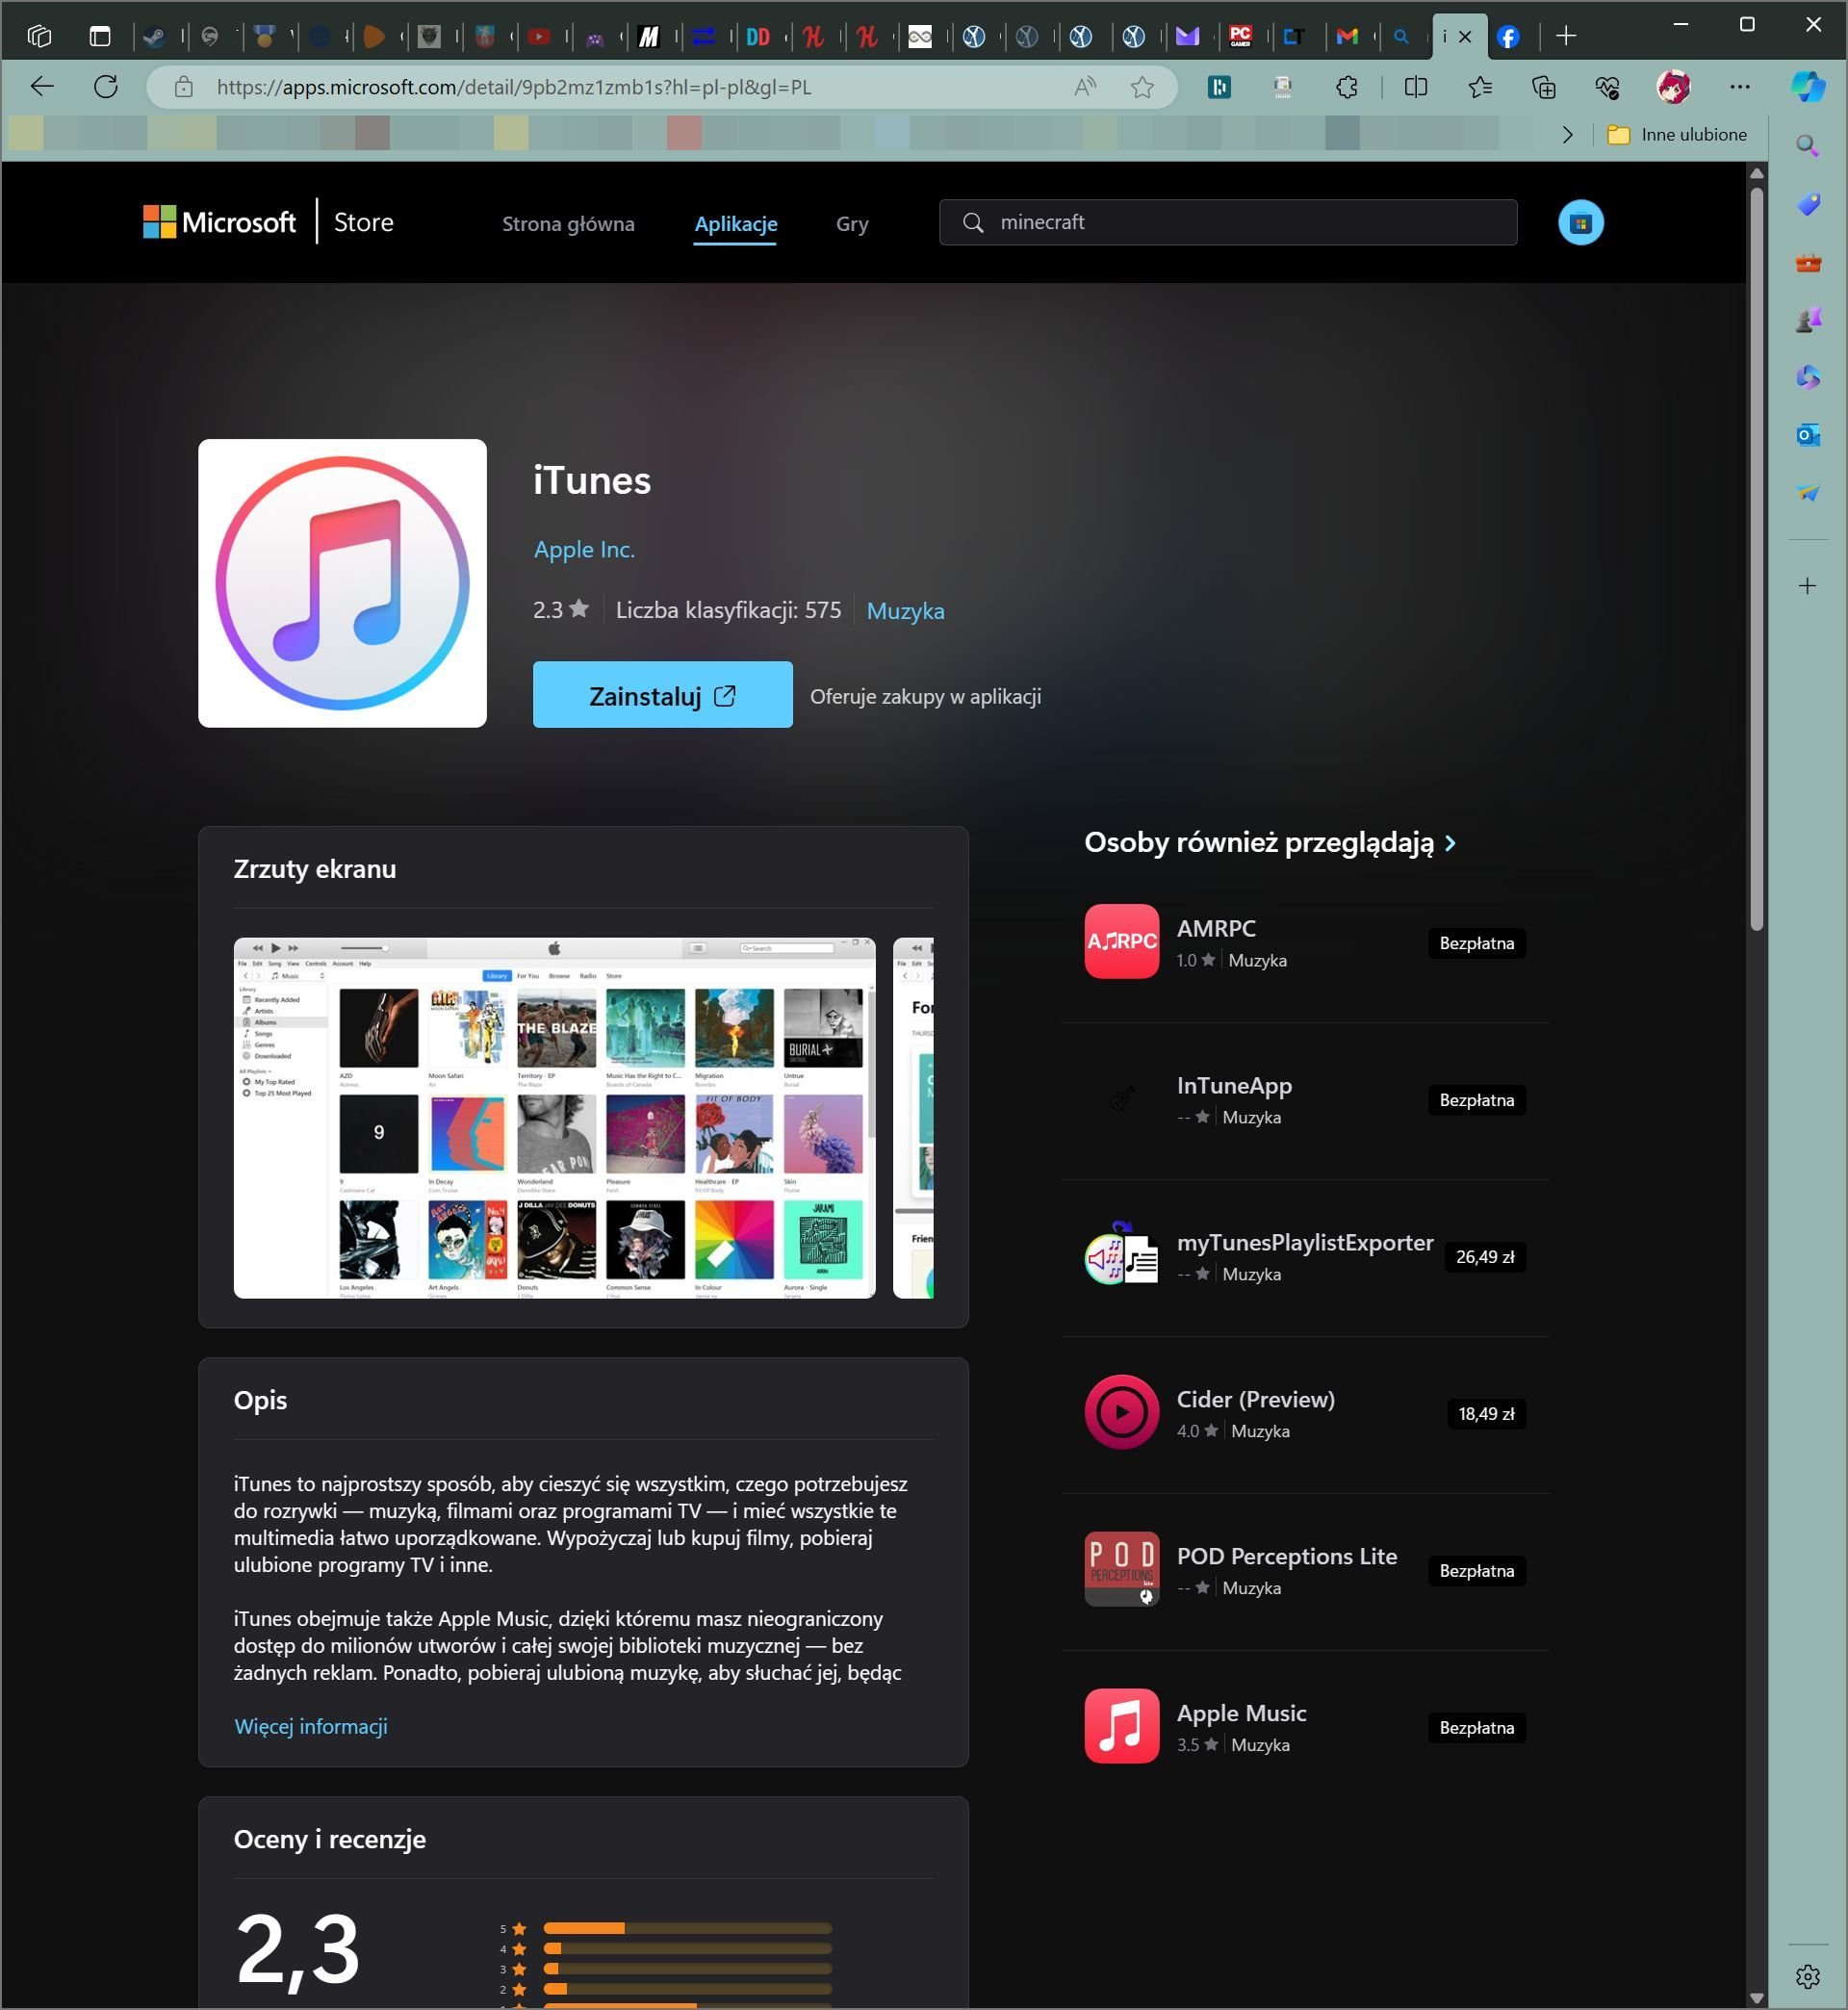Open first iTunes screenshot thumbnail
Screen dimensions: 1848x2010
tap(554, 1118)
